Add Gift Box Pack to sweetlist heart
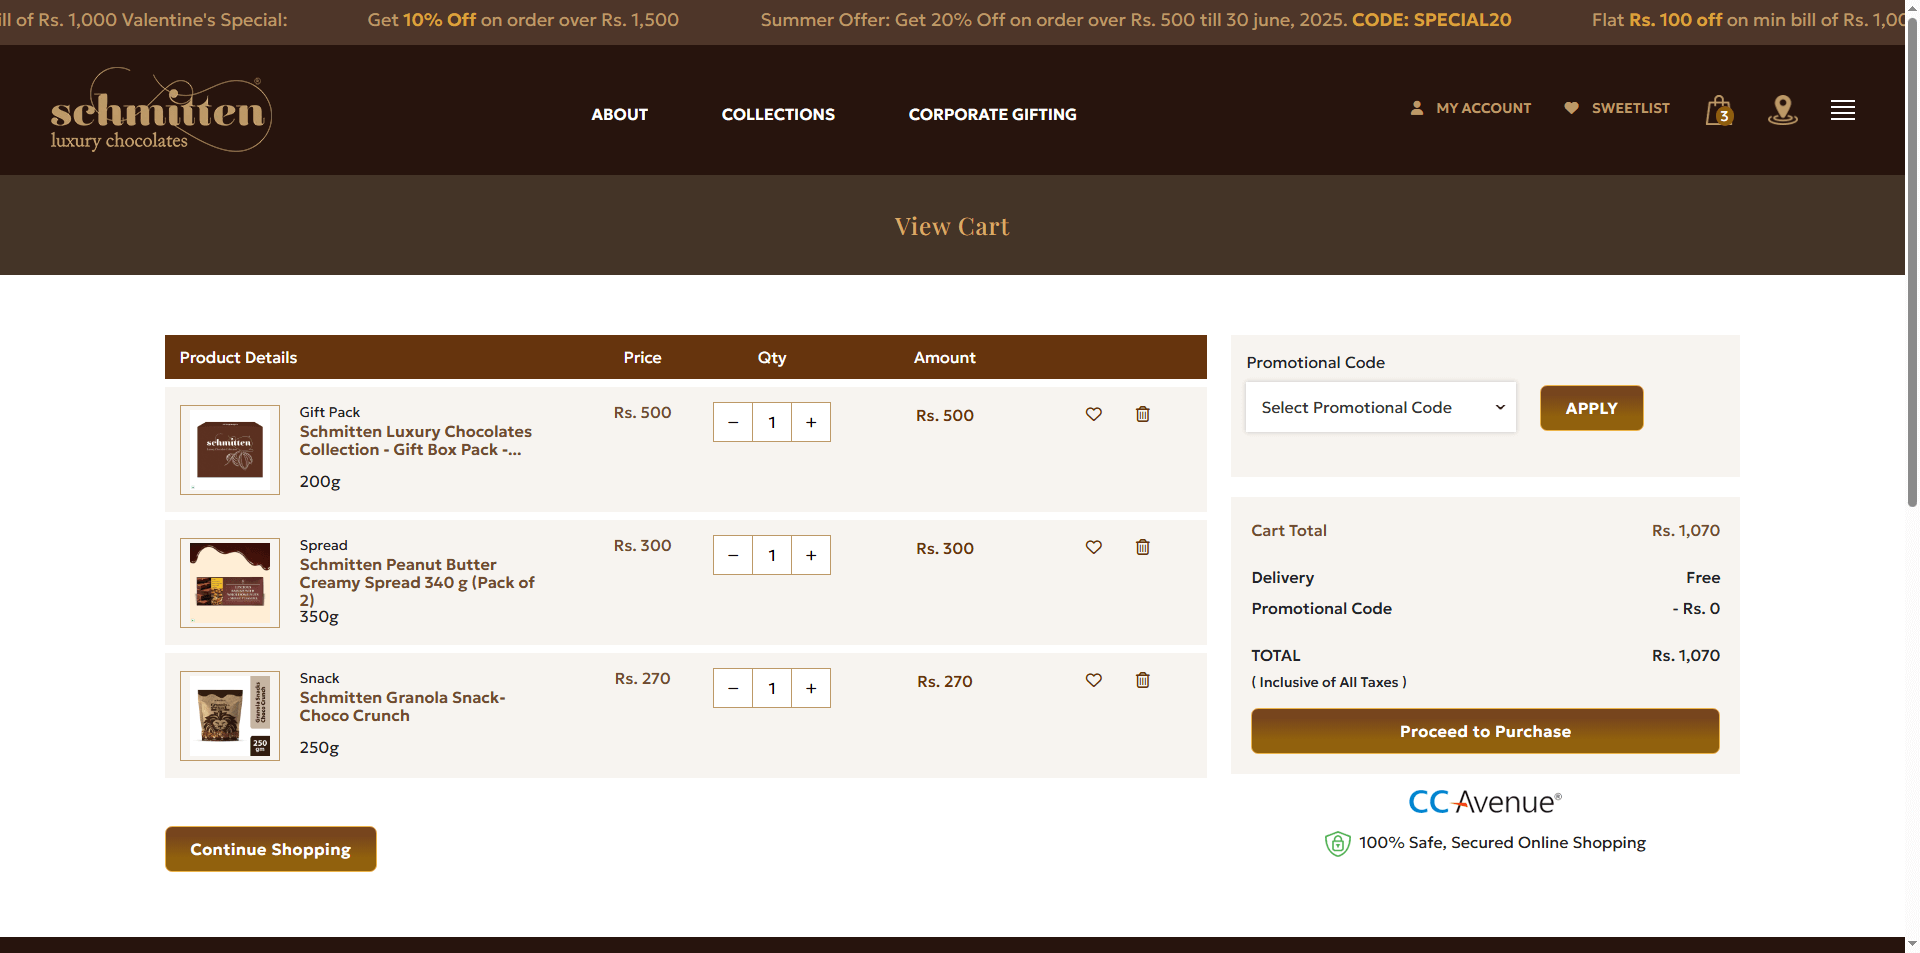 click(1093, 414)
